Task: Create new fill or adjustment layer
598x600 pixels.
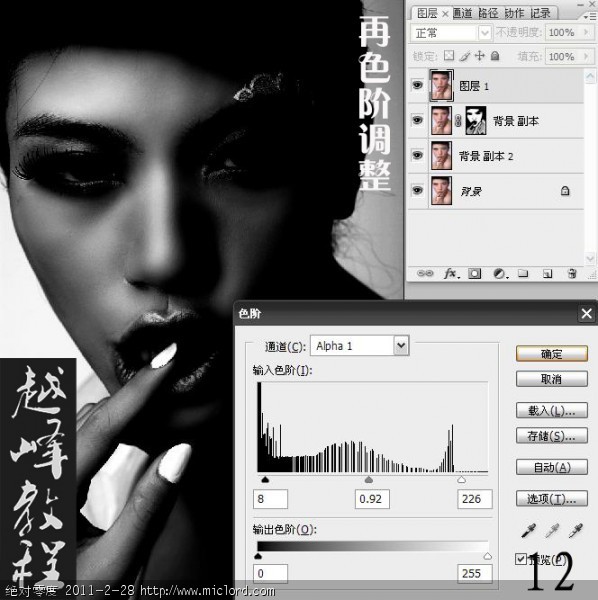Action: (499, 273)
